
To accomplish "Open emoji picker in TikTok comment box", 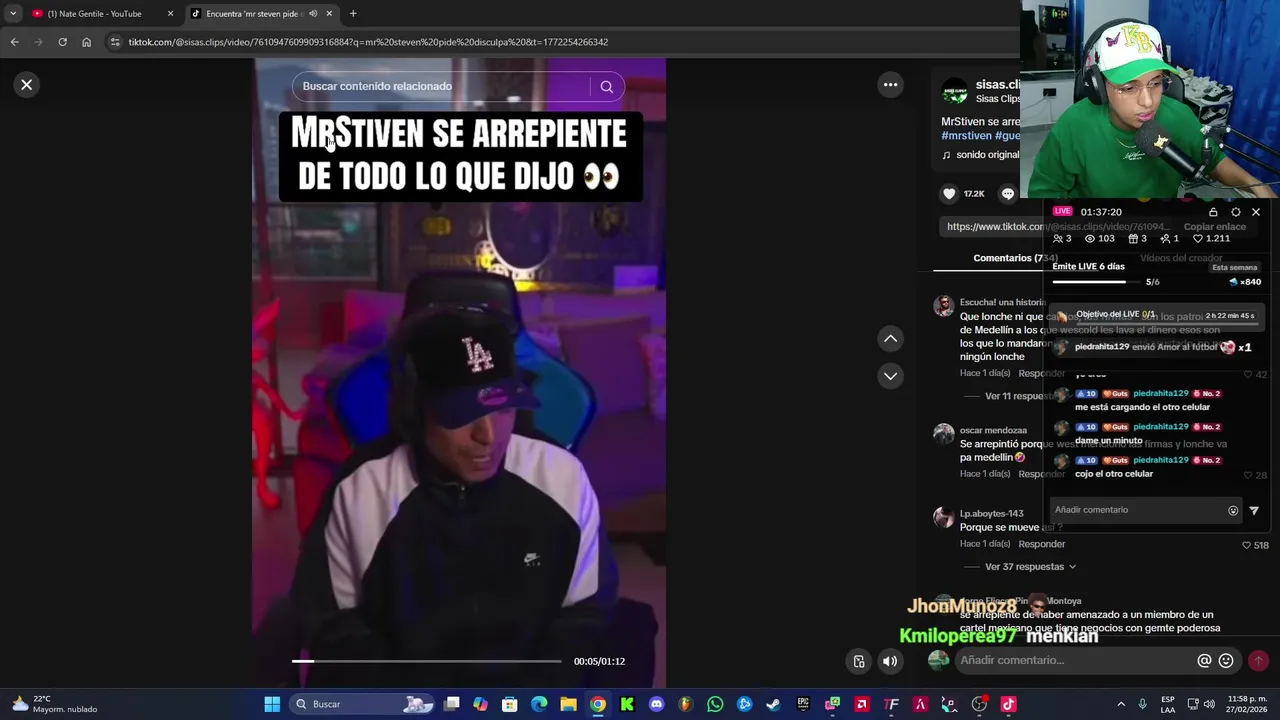I will point(1226,661).
